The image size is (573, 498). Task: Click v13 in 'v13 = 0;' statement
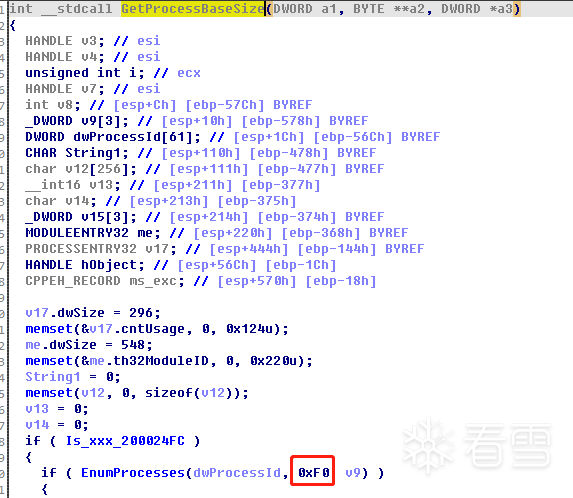point(37,409)
